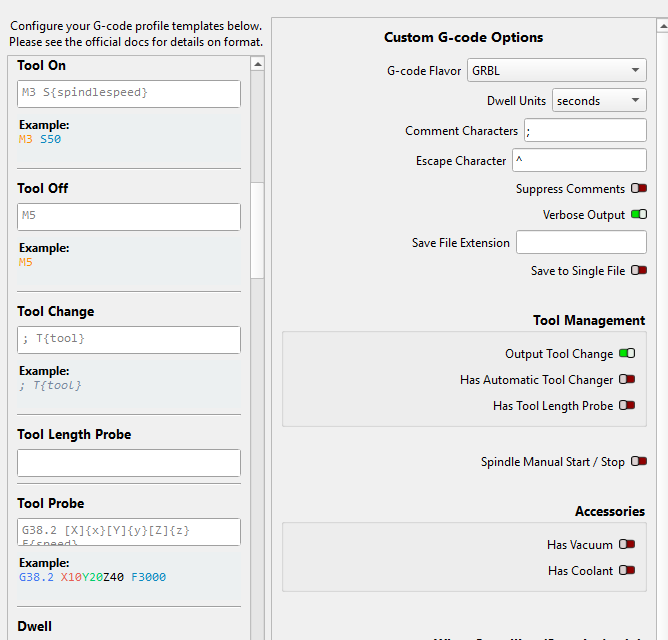Click the Tool Probe example G38.2 line

point(92,577)
